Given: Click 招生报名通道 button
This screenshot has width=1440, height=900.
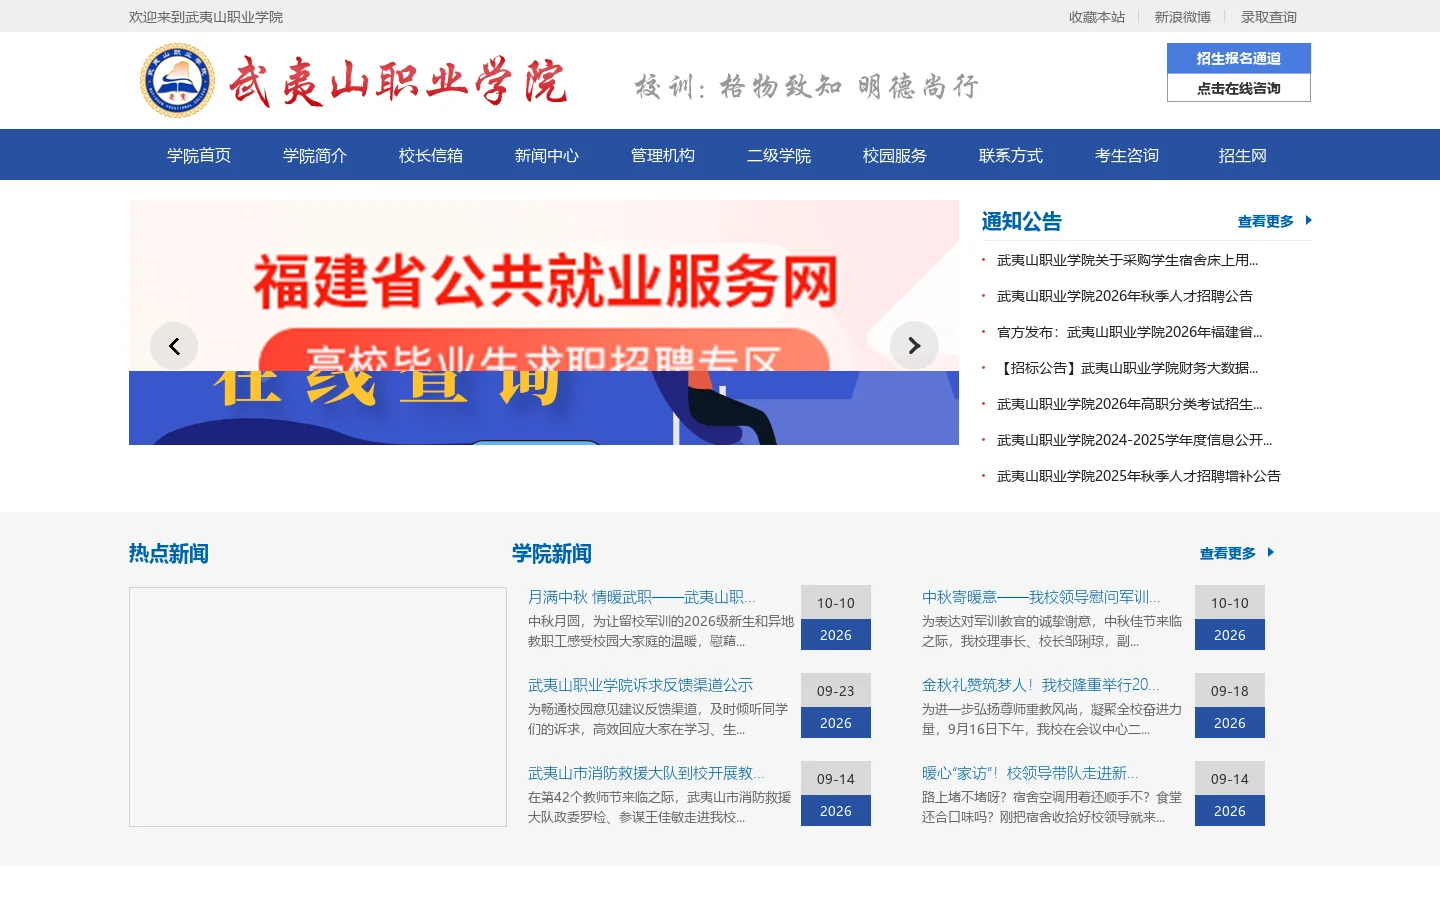Looking at the screenshot, I should tap(1239, 58).
